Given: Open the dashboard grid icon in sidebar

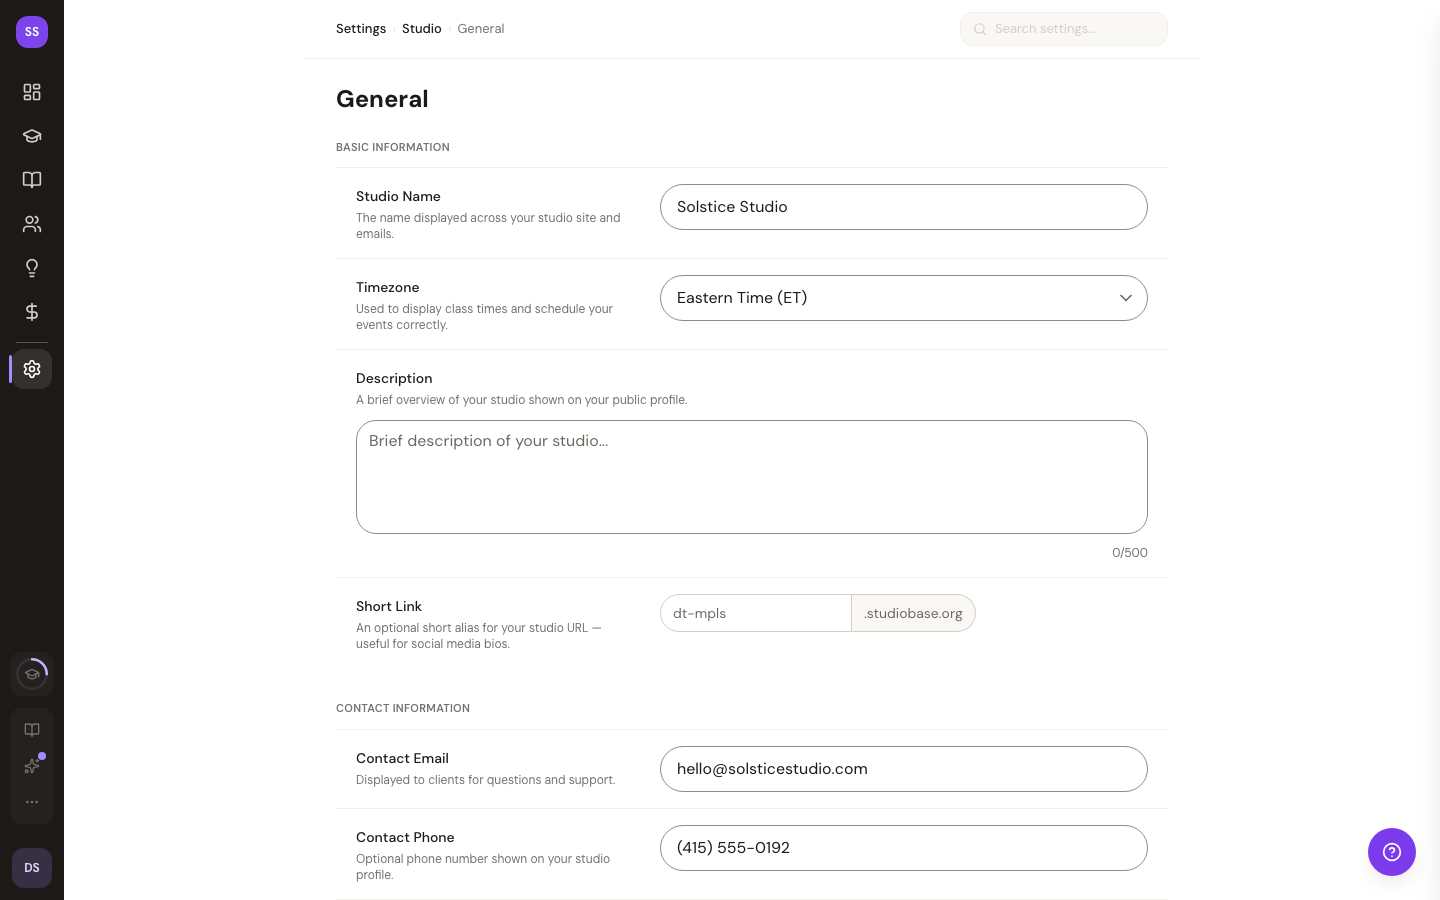Looking at the screenshot, I should [32, 92].
